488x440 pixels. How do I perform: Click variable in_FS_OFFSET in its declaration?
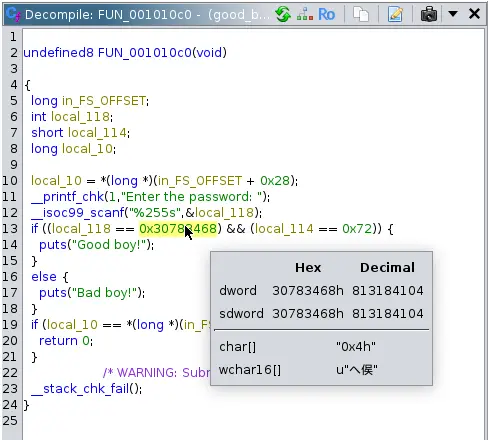coord(104,101)
